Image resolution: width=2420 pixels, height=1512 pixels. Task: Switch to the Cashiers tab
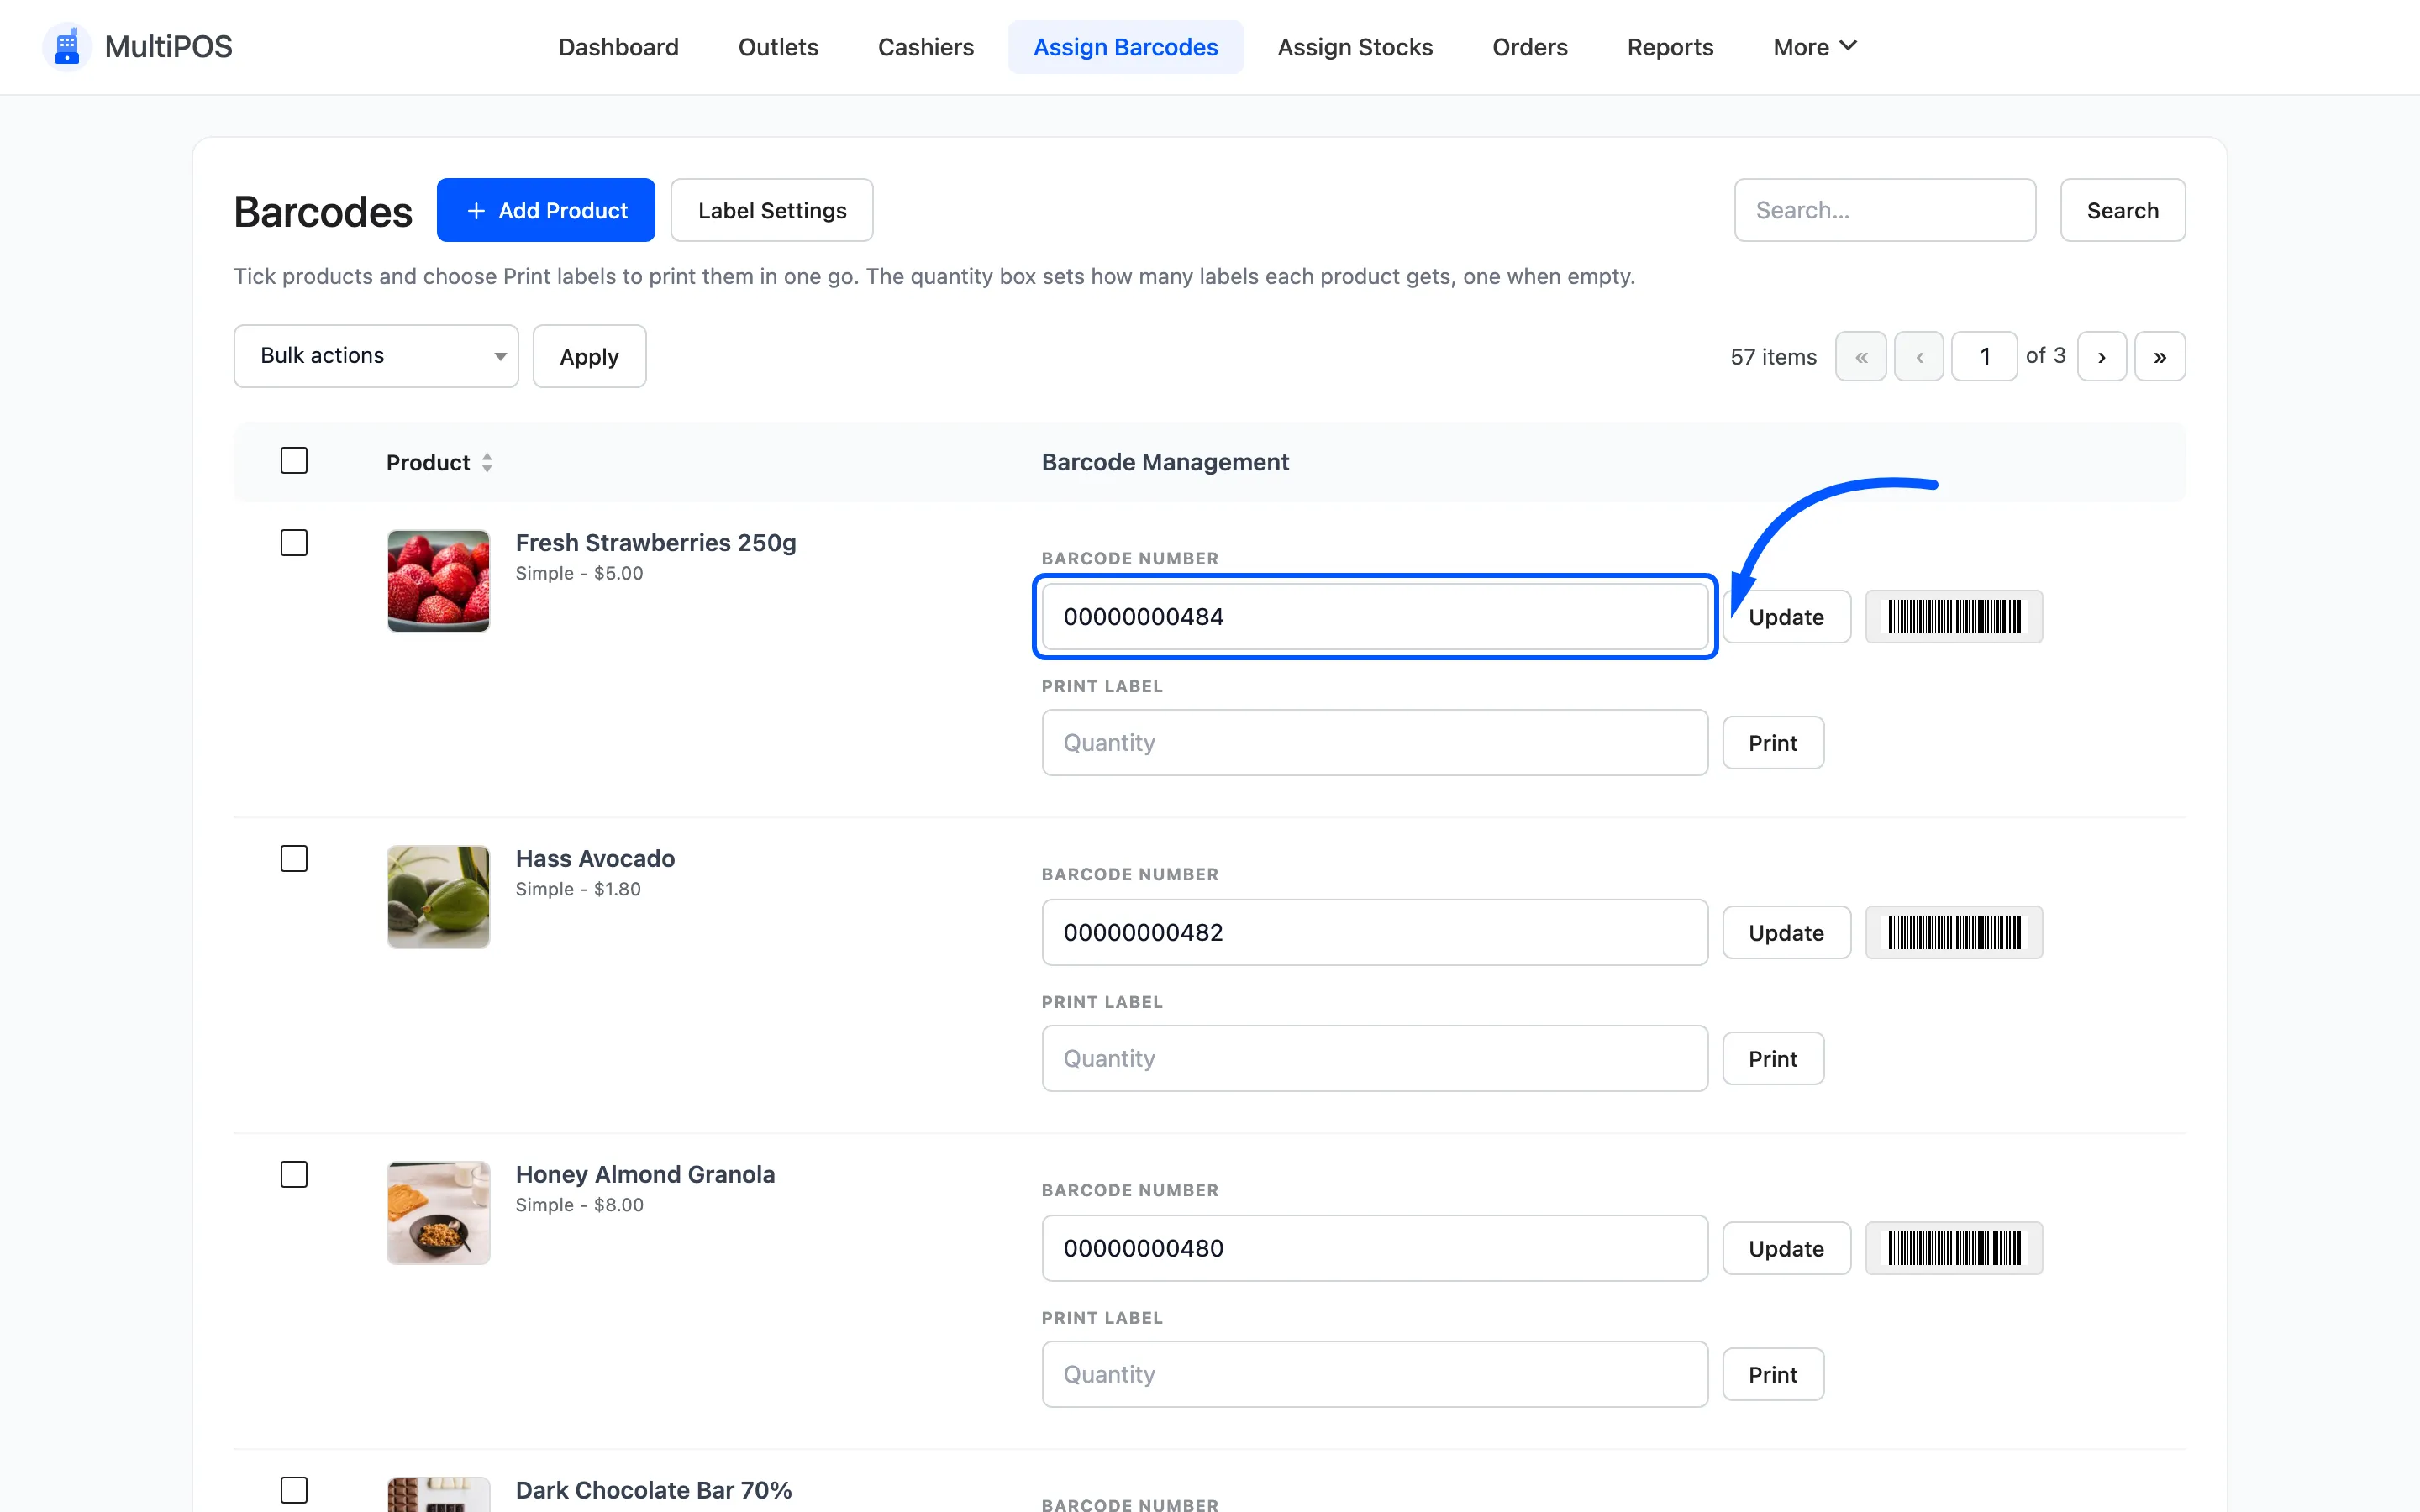pos(925,47)
